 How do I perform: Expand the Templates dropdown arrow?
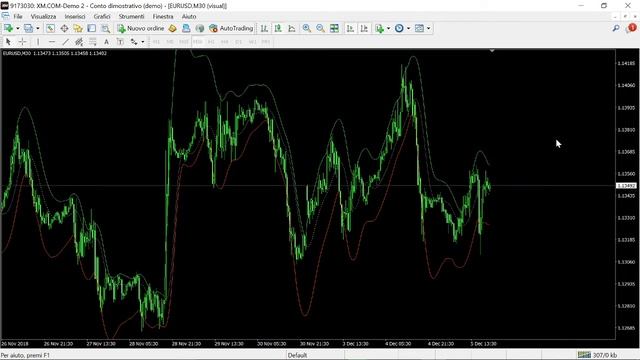428,29
